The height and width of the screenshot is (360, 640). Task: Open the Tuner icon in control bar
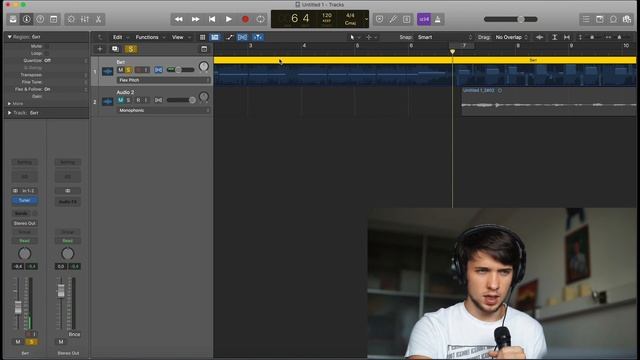pos(393,19)
